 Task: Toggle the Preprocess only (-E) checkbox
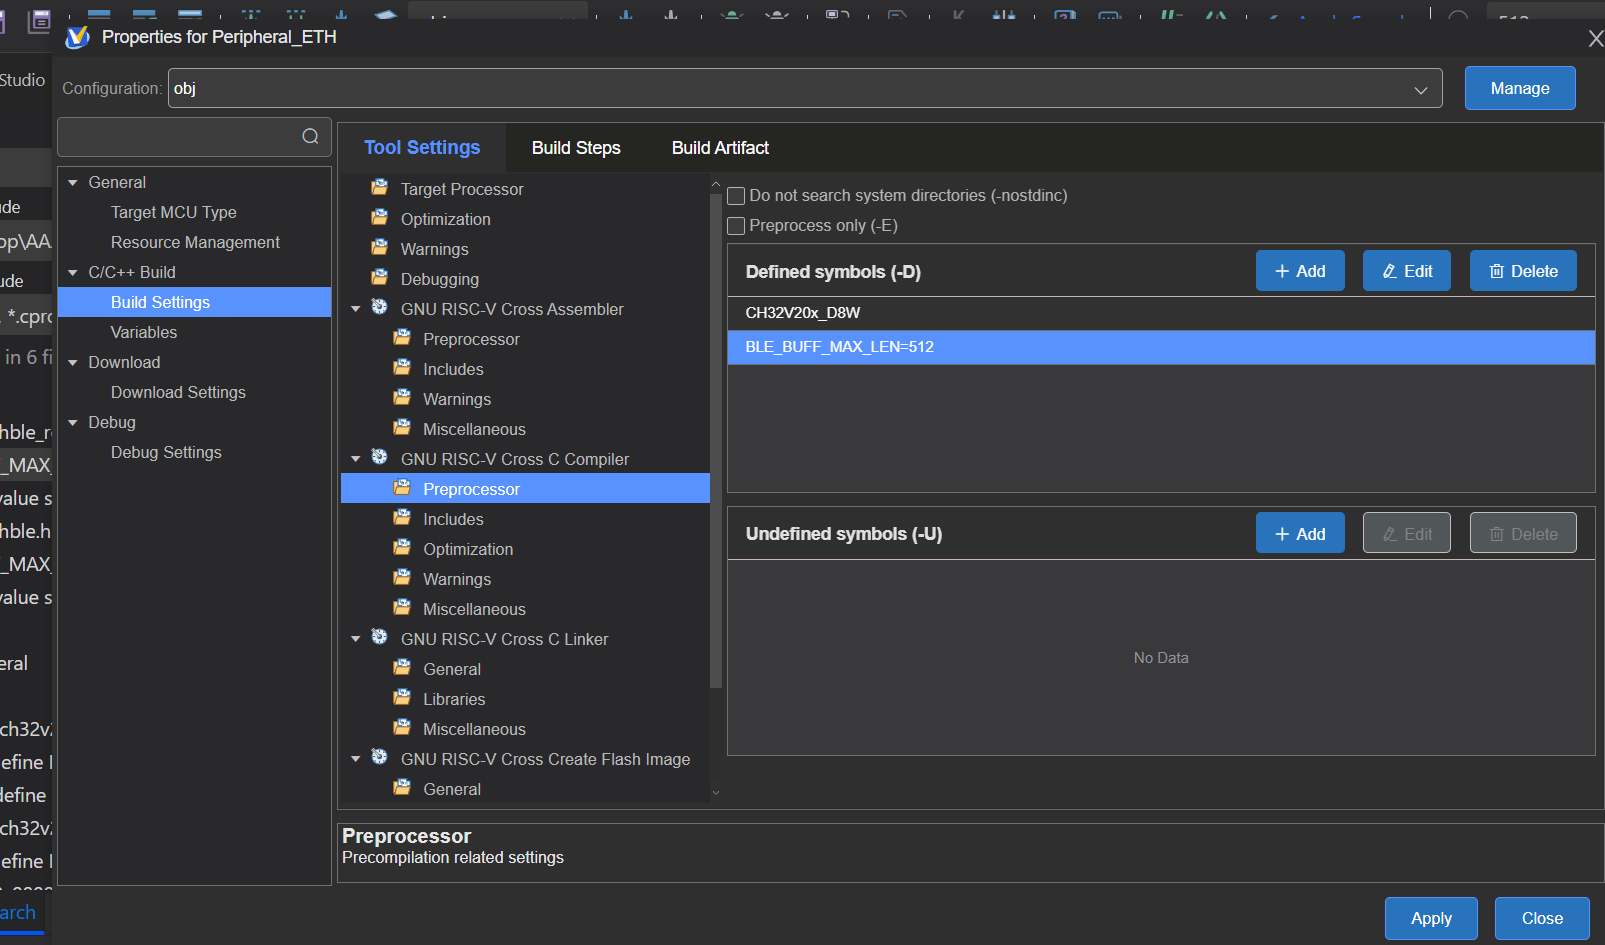coord(736,226)
